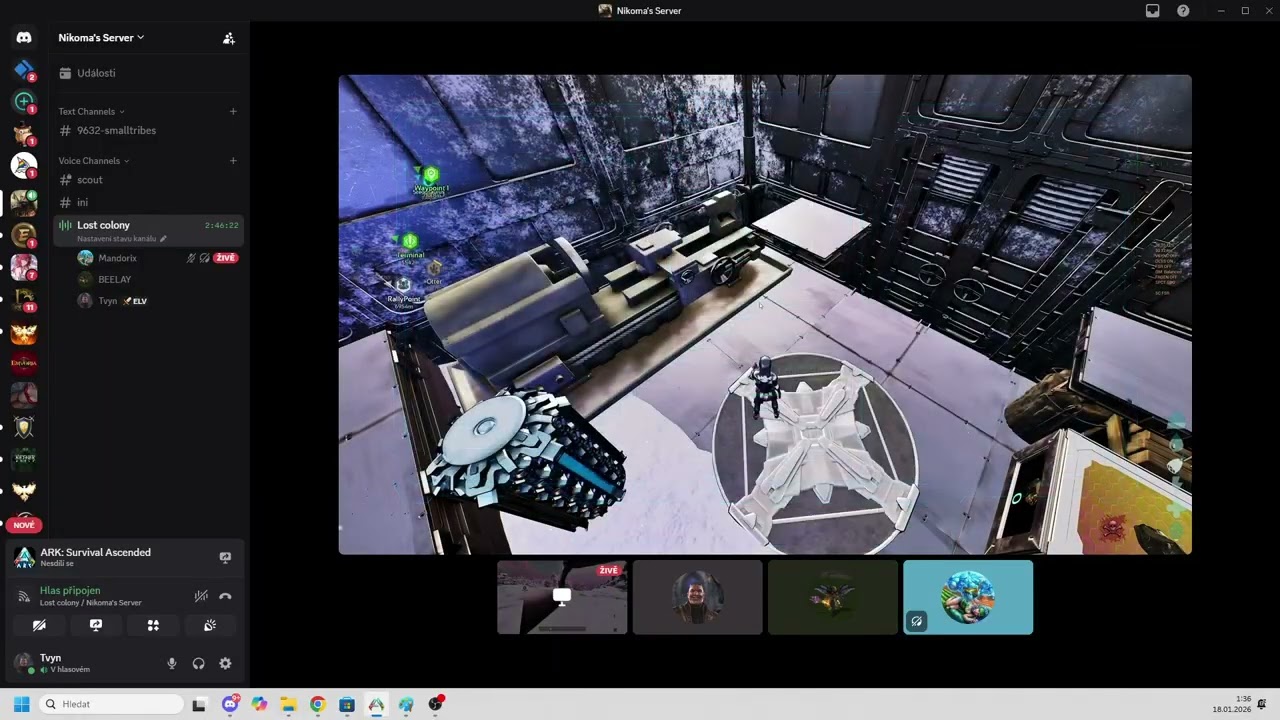Open Hlas připojen connection details

tap(92, 596)
